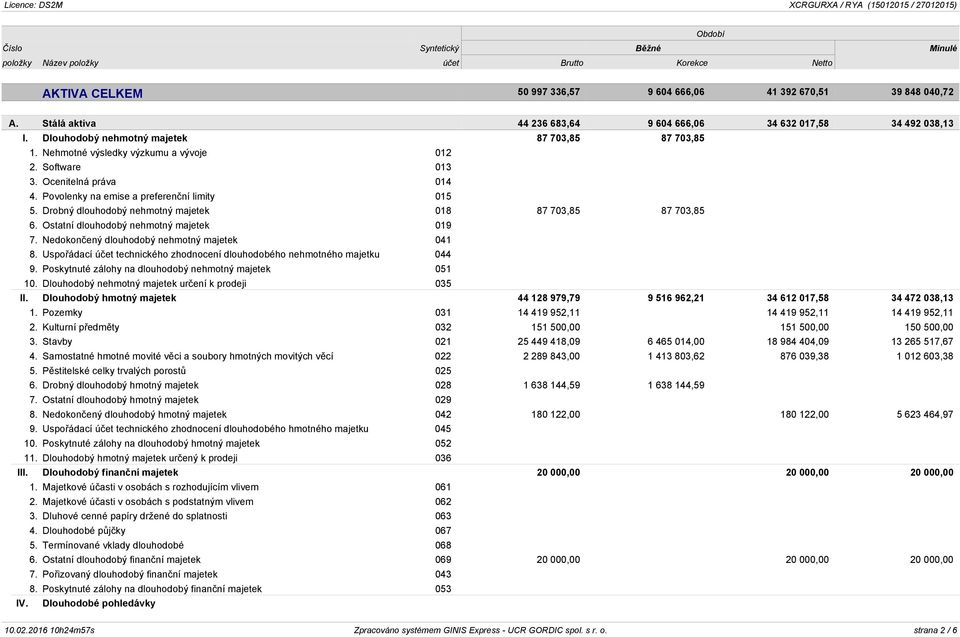
Task: Click "Dlouhodobý nehmotný majetek určení k prodeji"
Action: [x=144, y=284]
